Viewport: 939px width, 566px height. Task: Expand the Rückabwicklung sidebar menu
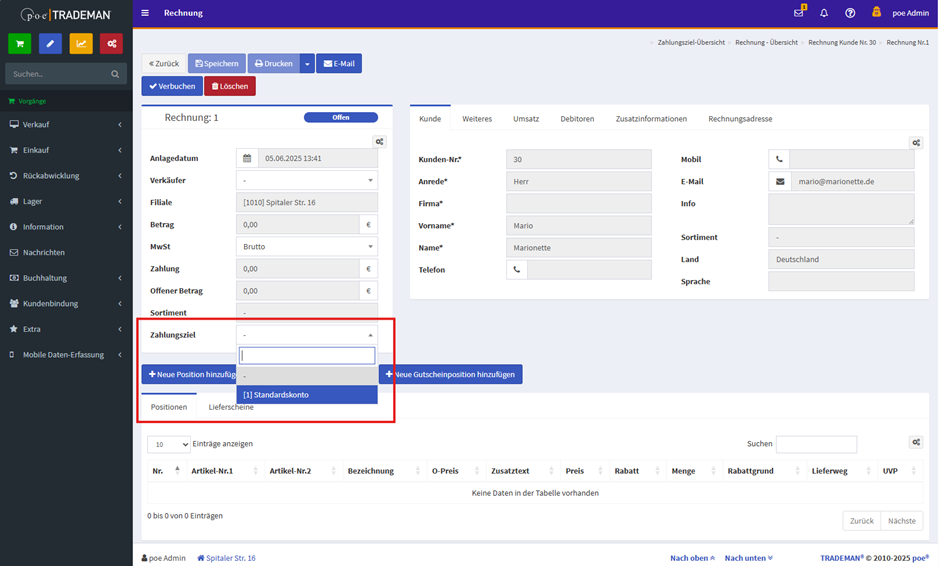point(66,175)
